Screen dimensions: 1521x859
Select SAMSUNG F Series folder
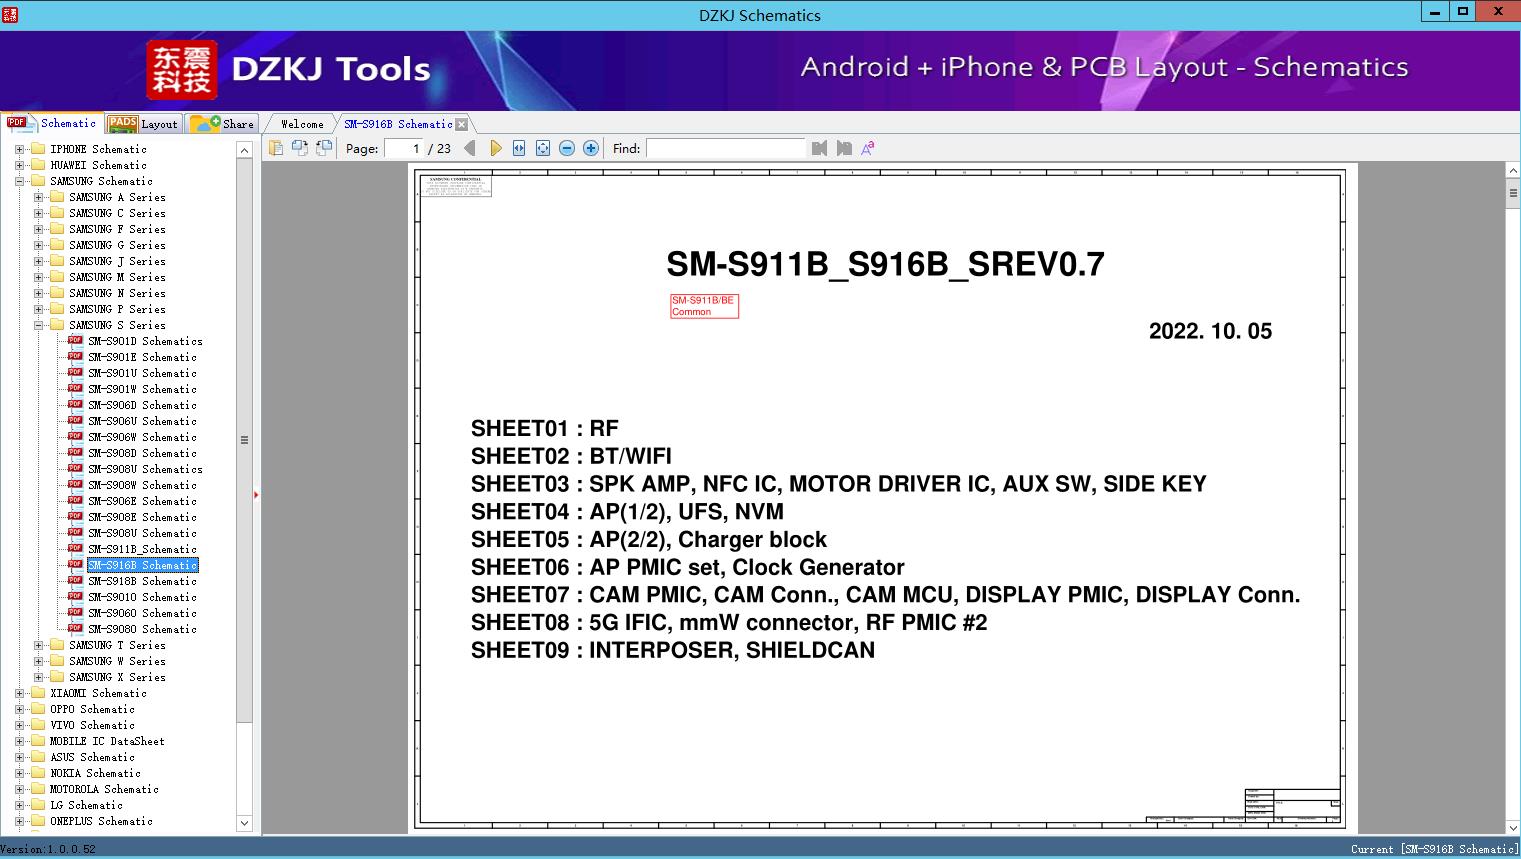(117, 229)
